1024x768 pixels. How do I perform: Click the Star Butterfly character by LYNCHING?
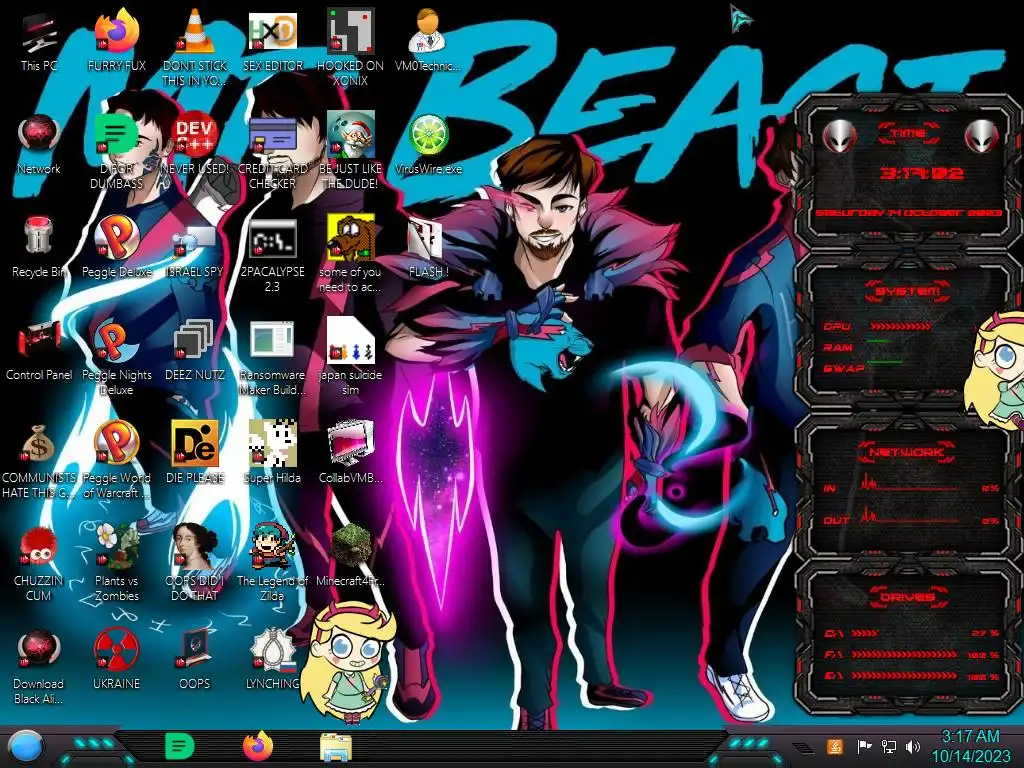coord(349,662)
